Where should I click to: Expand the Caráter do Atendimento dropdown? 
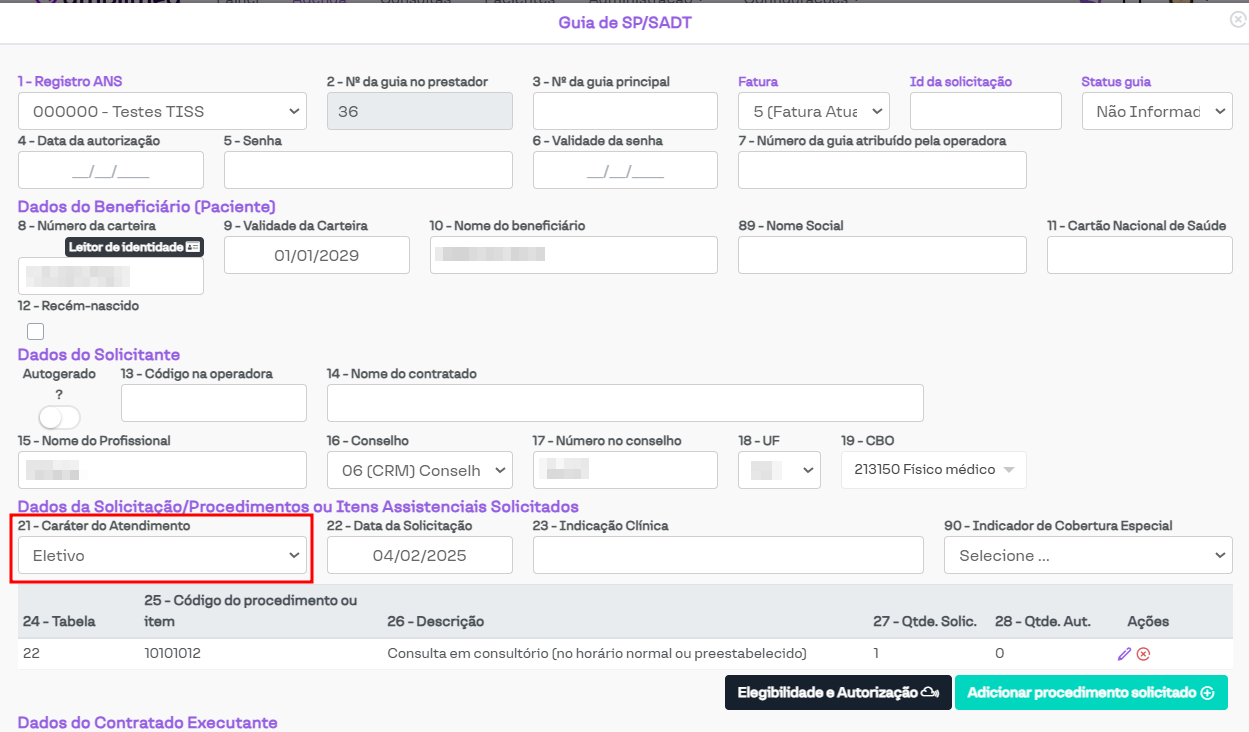tap(162, 555)
